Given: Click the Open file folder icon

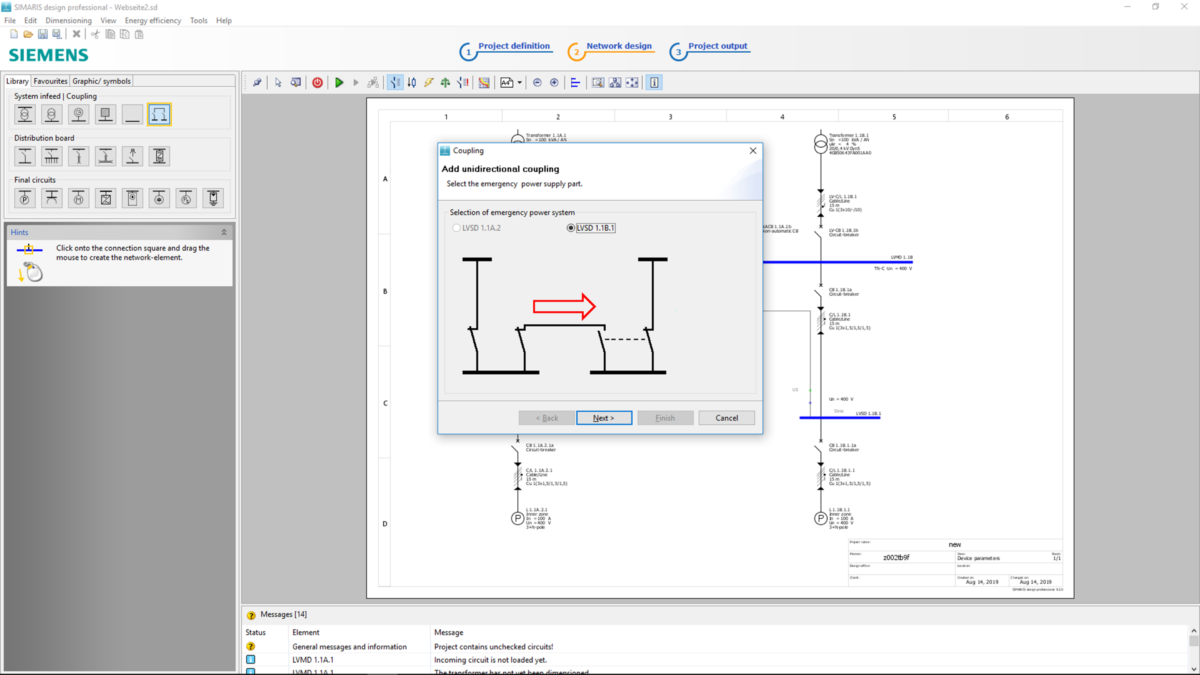Looking at the screenshot, I should coord(28,34).
